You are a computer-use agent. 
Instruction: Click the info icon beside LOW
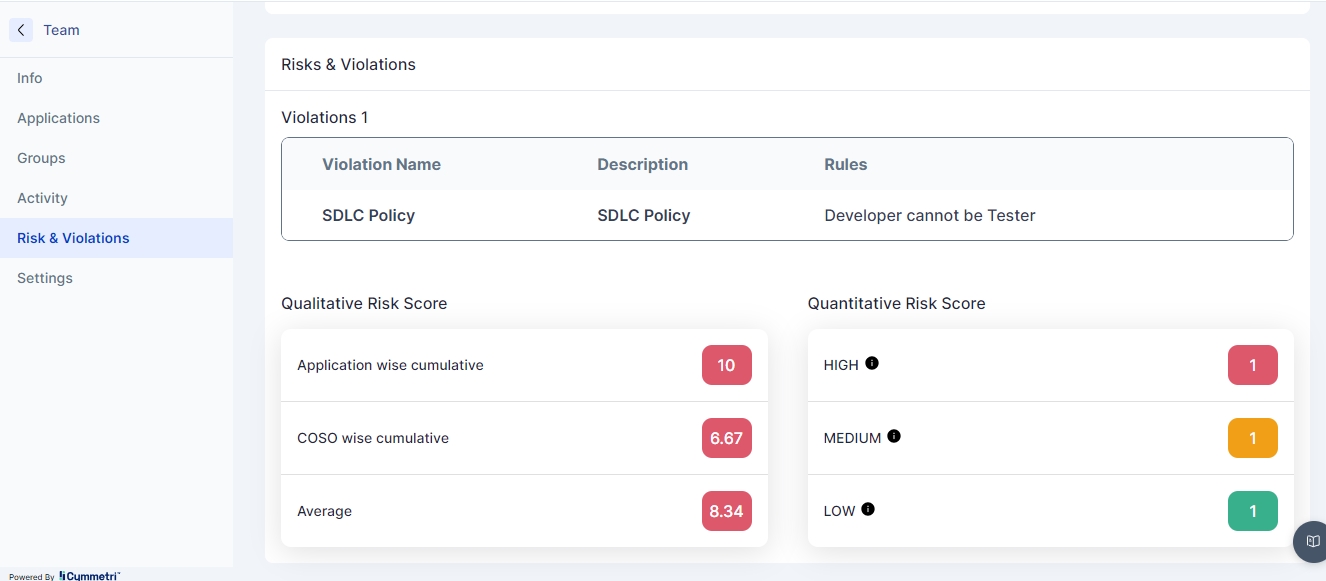tap(868, 509)
